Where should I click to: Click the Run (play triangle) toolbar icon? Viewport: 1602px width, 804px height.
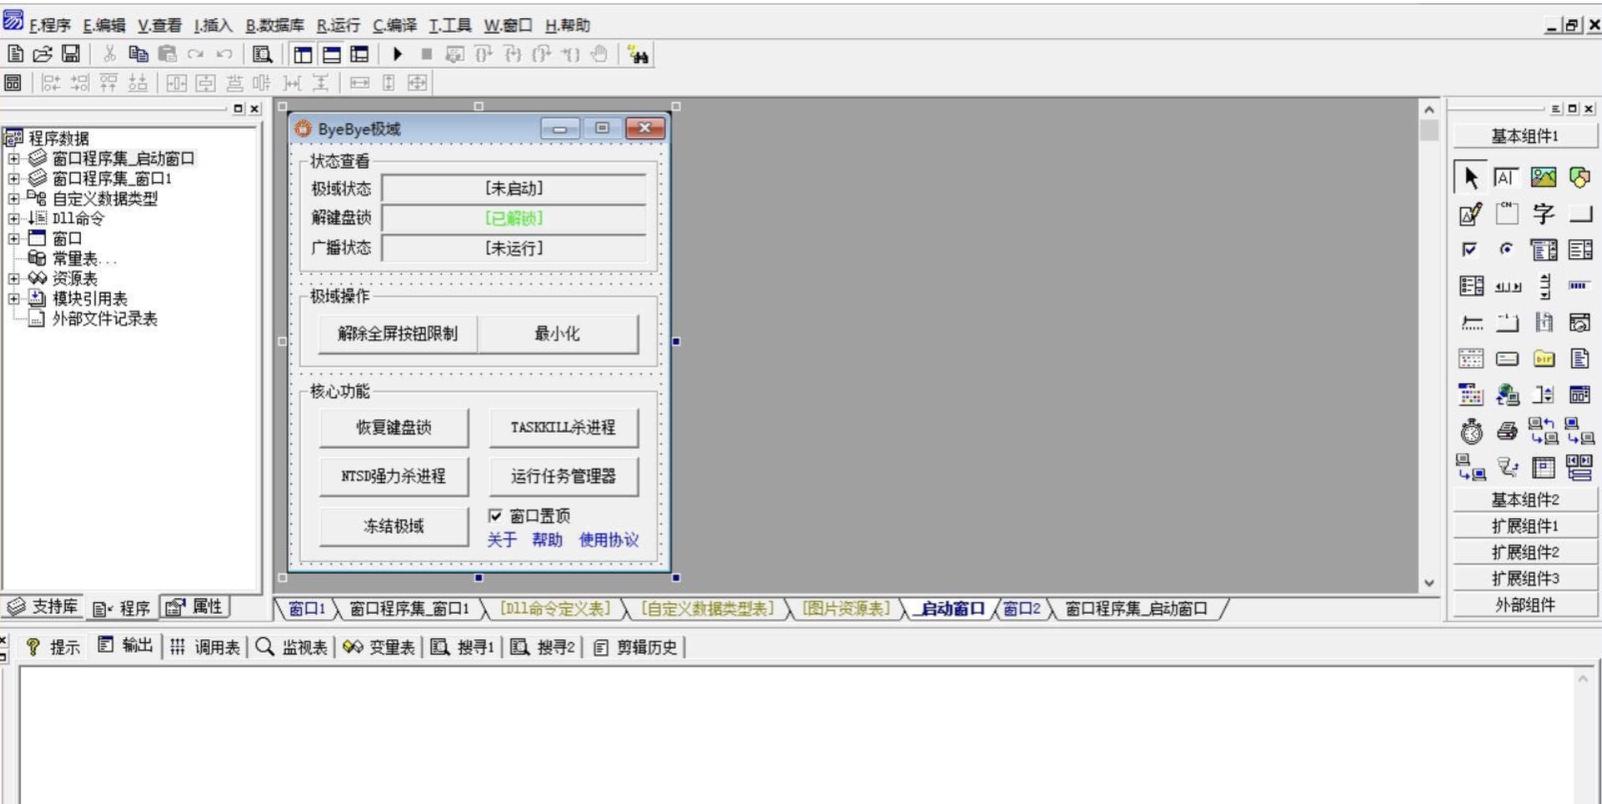[397, 54]
